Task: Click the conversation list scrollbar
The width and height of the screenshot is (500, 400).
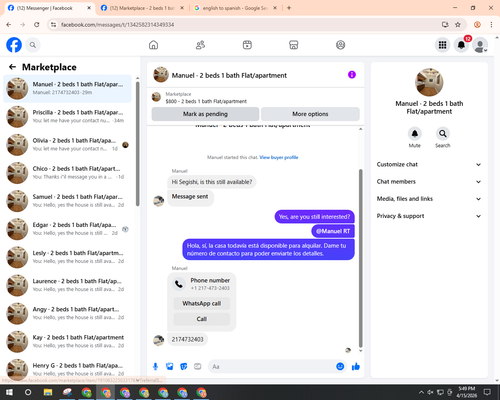Action: coord(138,144)
